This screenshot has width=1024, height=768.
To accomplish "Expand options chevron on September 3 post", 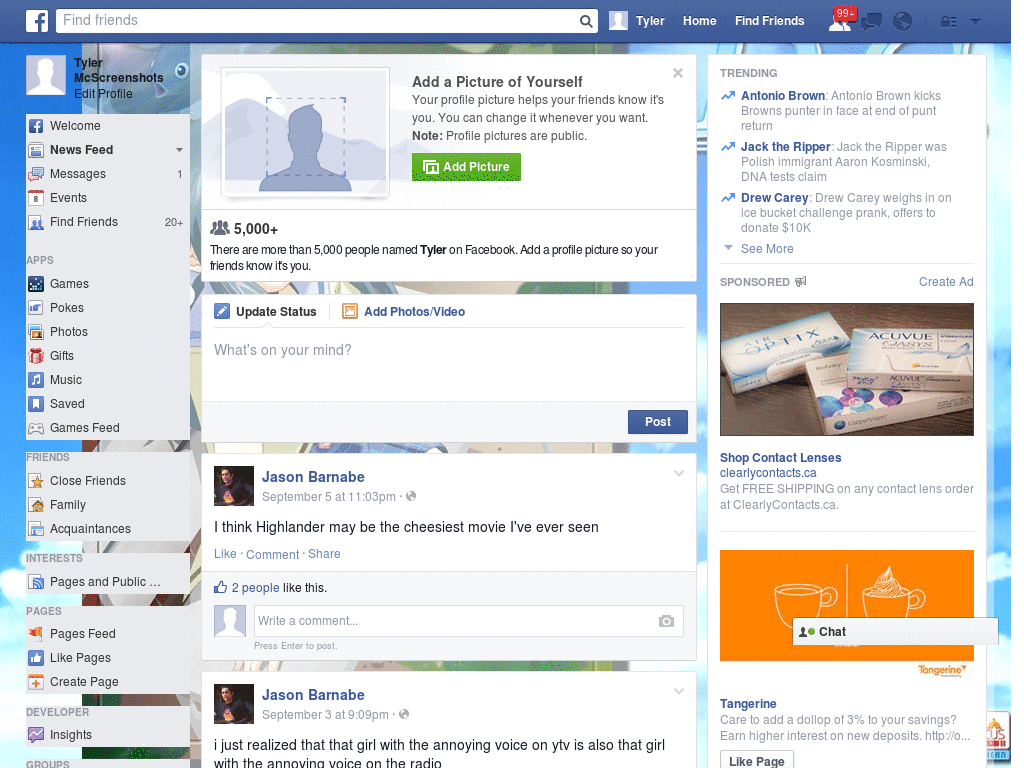I will pos(679,691).
